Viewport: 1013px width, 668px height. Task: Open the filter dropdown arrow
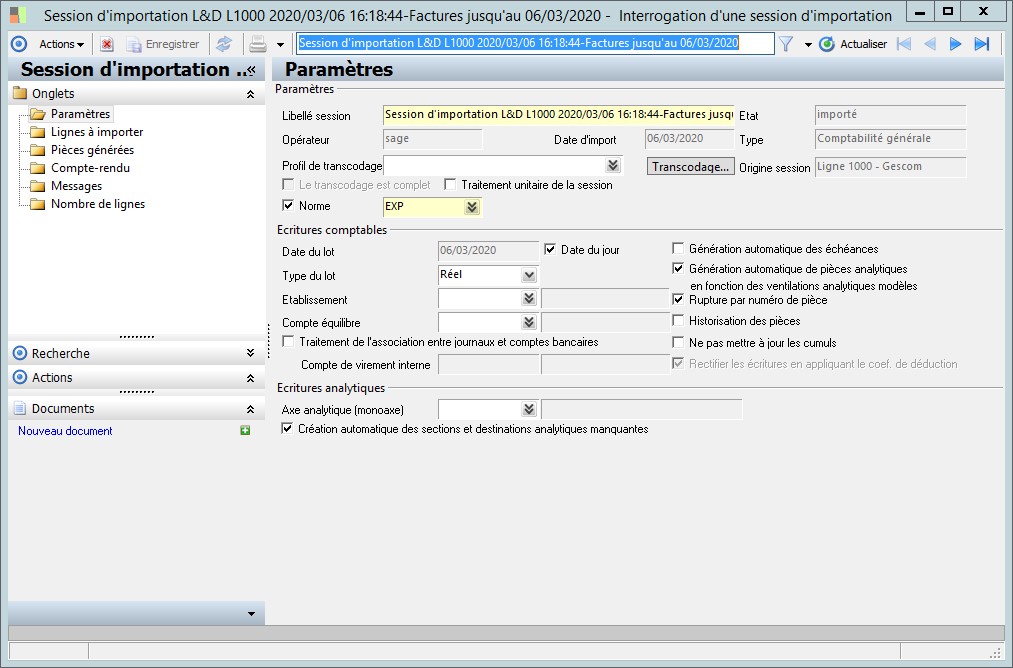808,45
